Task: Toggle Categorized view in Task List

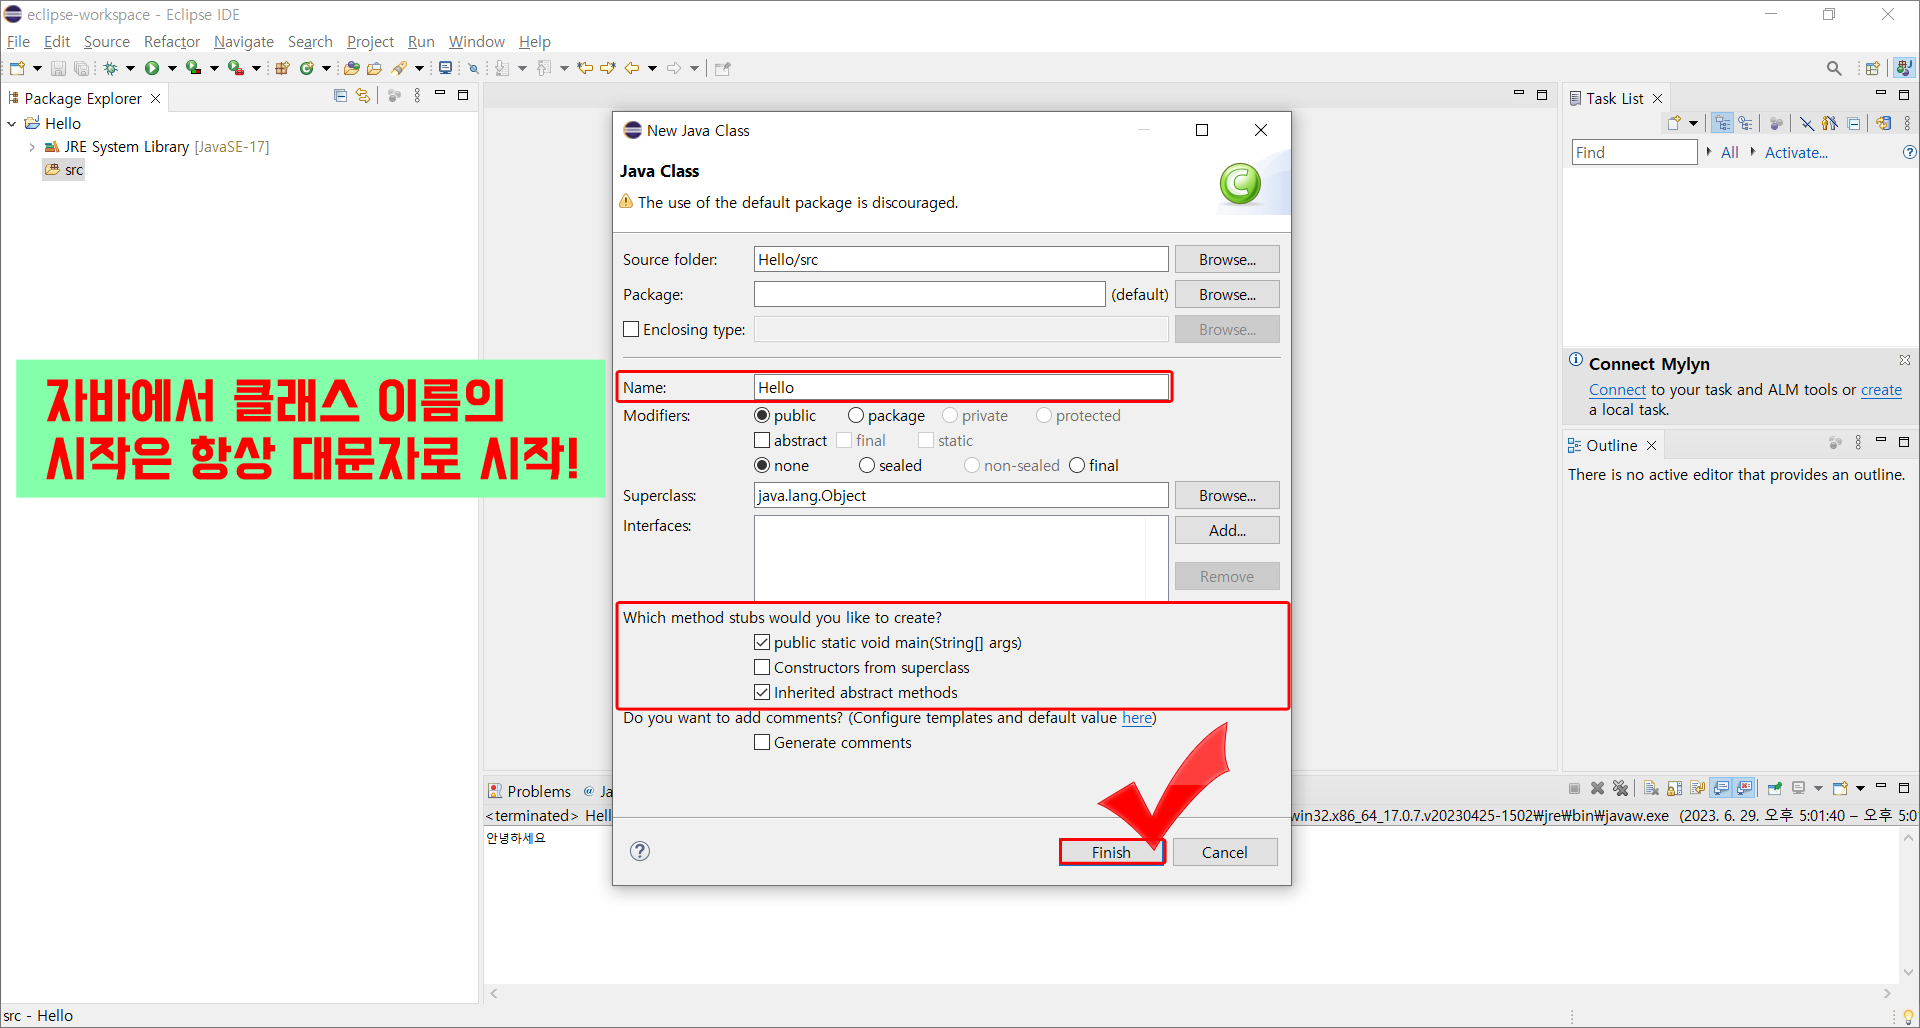Action: pyautogui.click(x=1723, y=123)
